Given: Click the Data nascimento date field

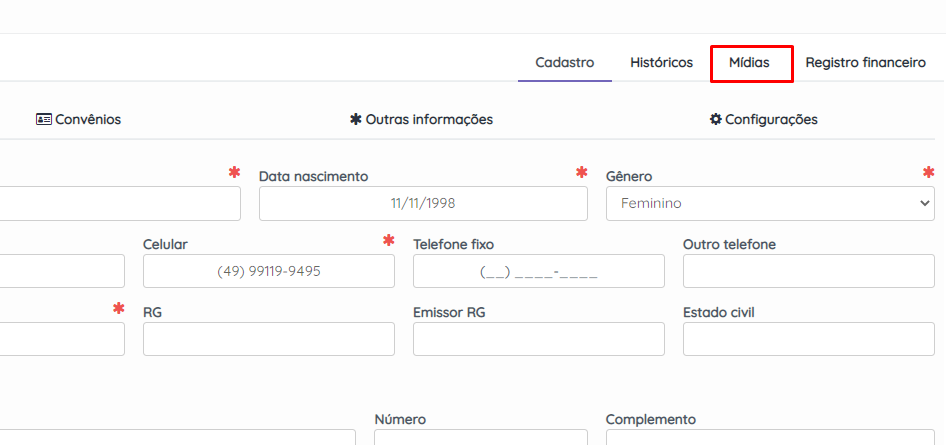Looking at the screenshot, I should coord(423,203).
